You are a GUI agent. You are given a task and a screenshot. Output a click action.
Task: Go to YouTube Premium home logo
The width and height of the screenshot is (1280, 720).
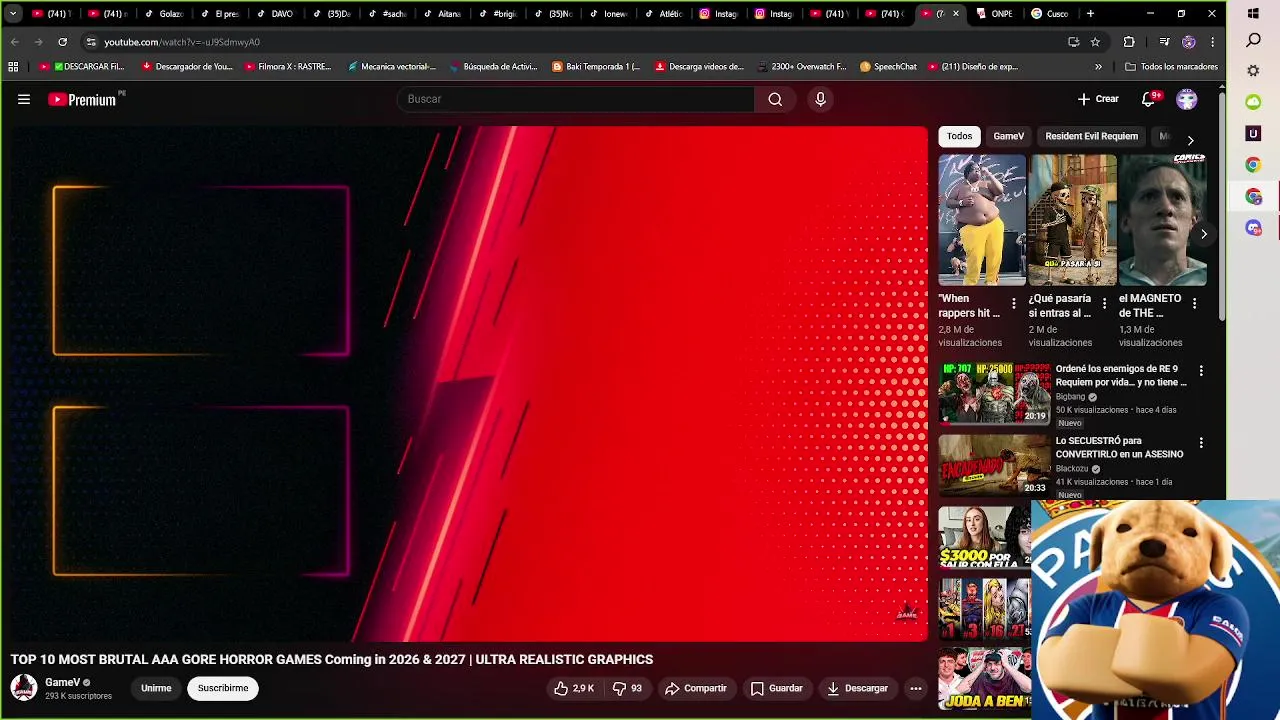pos(85,99)
